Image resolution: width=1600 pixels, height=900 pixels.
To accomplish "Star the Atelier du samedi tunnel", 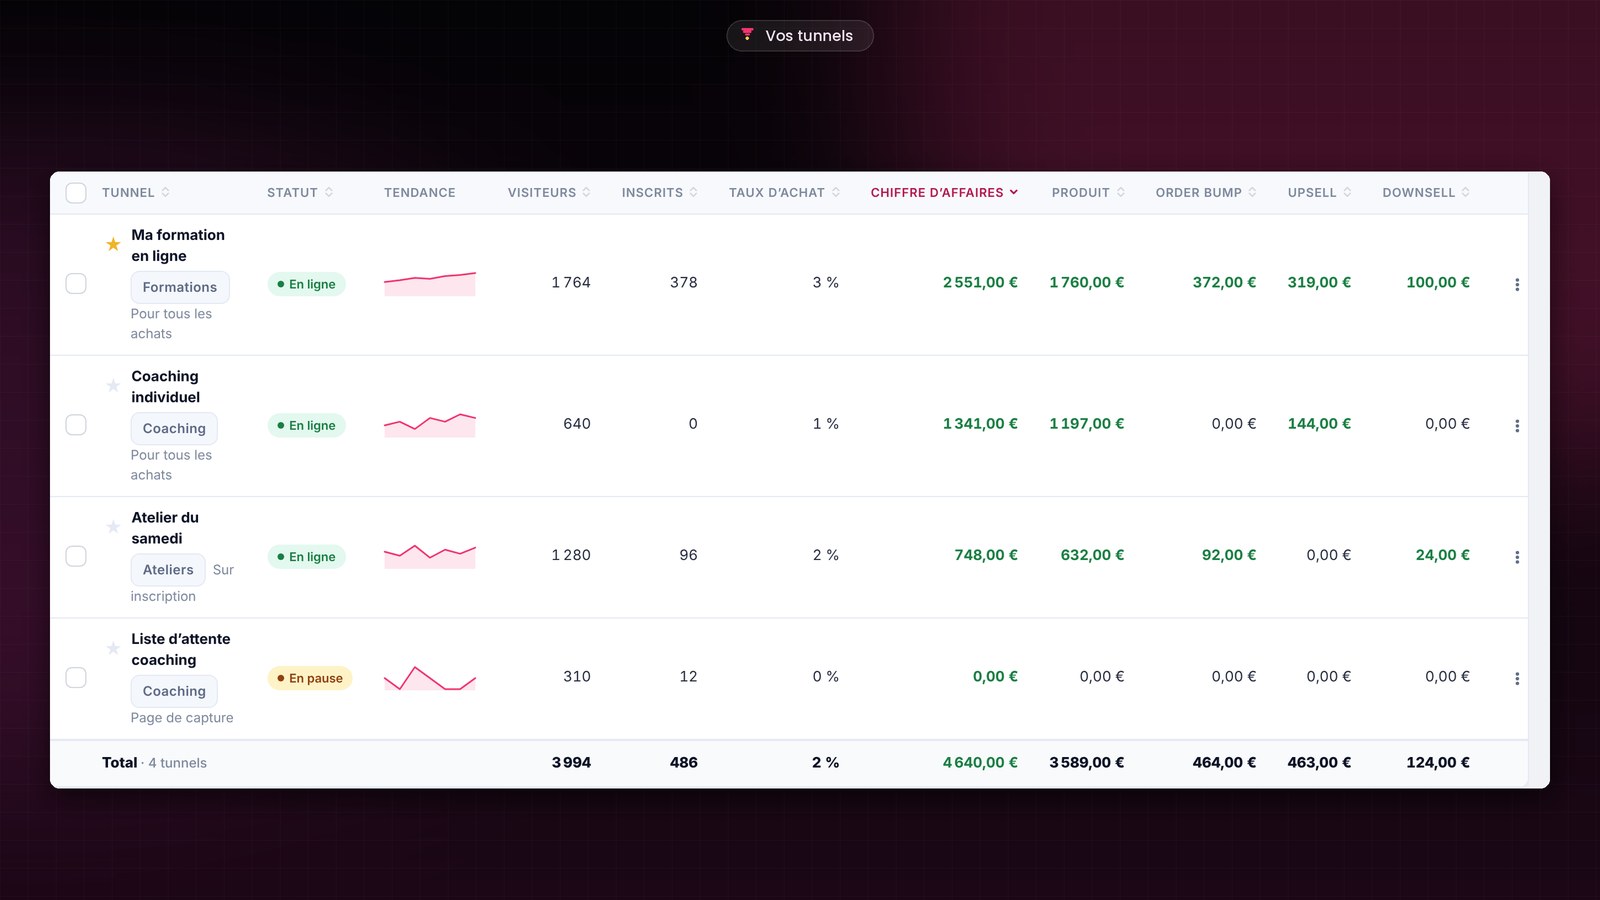I will pos(113,526).
